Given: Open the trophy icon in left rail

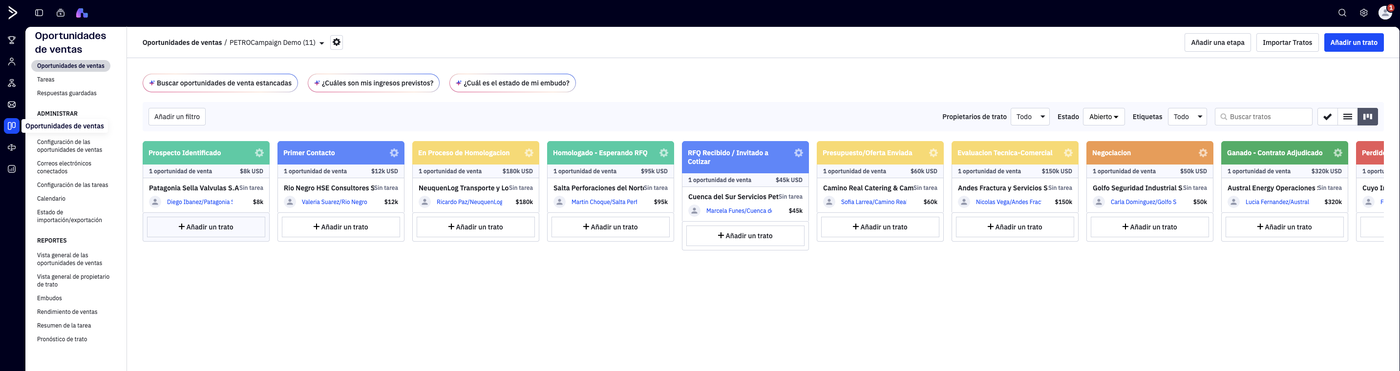Looking at the screenshot, I should 12,41.
